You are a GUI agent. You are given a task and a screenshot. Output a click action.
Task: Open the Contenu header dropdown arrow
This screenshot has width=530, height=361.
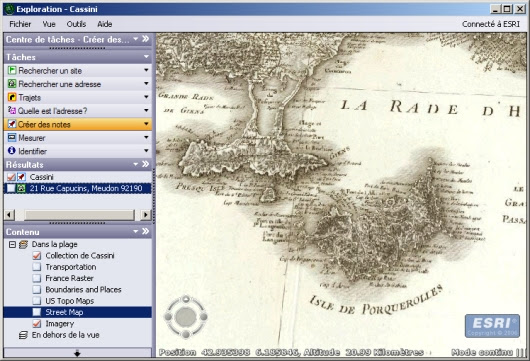point(136,231)
